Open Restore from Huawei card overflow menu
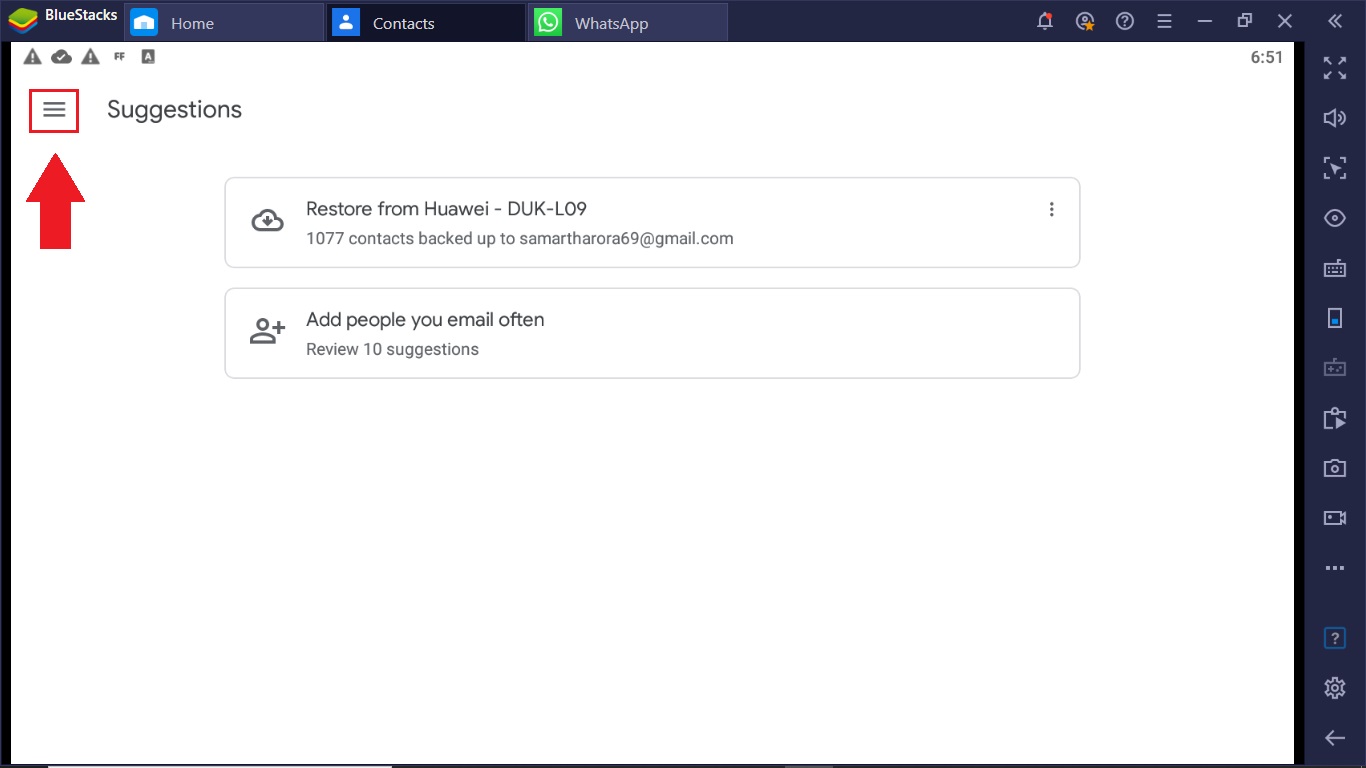 [1051, 209]
